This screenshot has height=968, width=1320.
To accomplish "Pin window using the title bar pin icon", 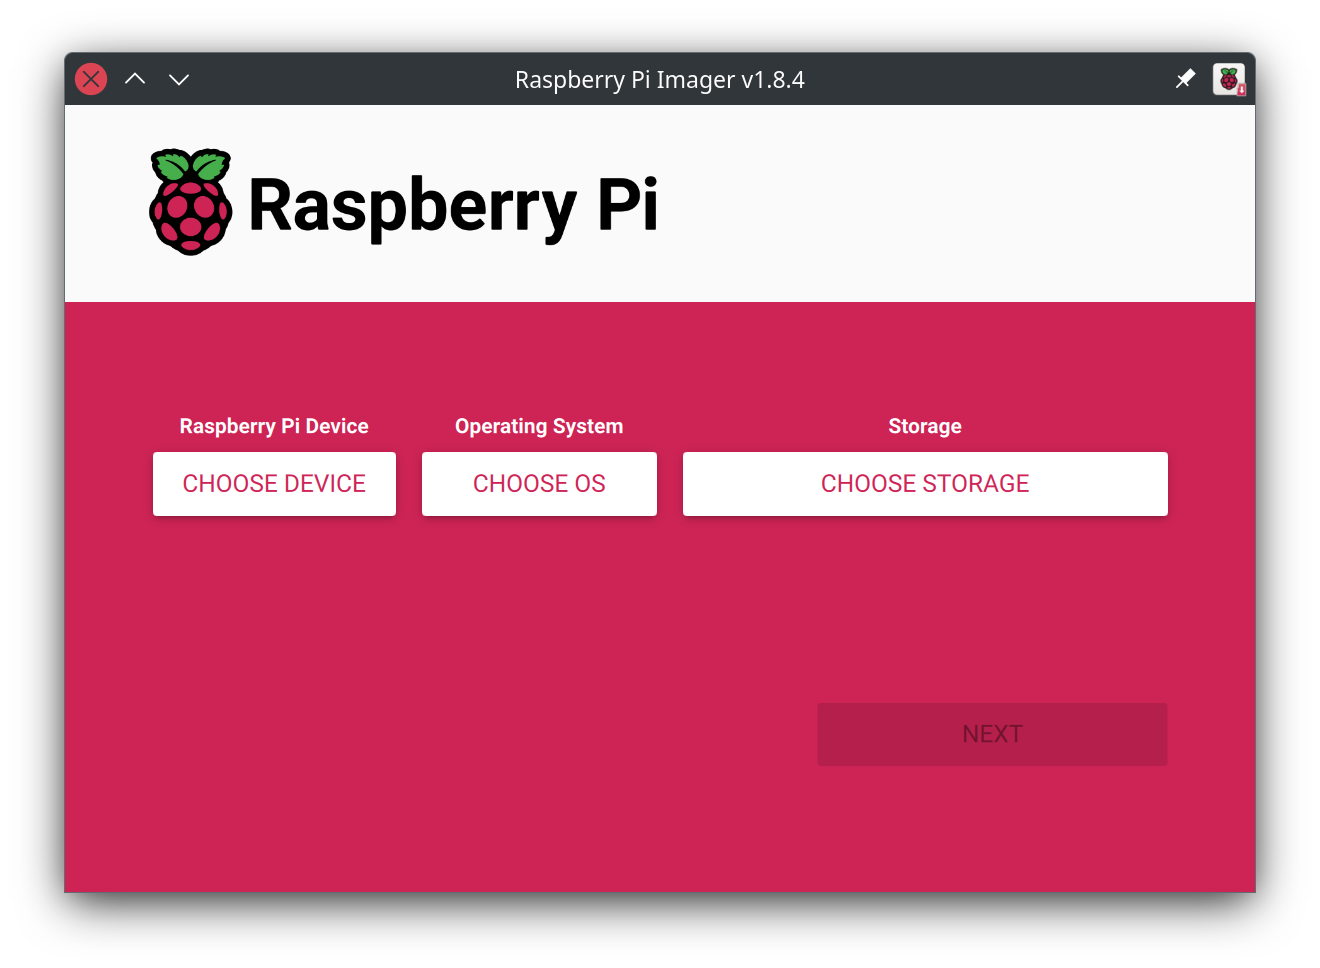I will (x=1185, y=79).
